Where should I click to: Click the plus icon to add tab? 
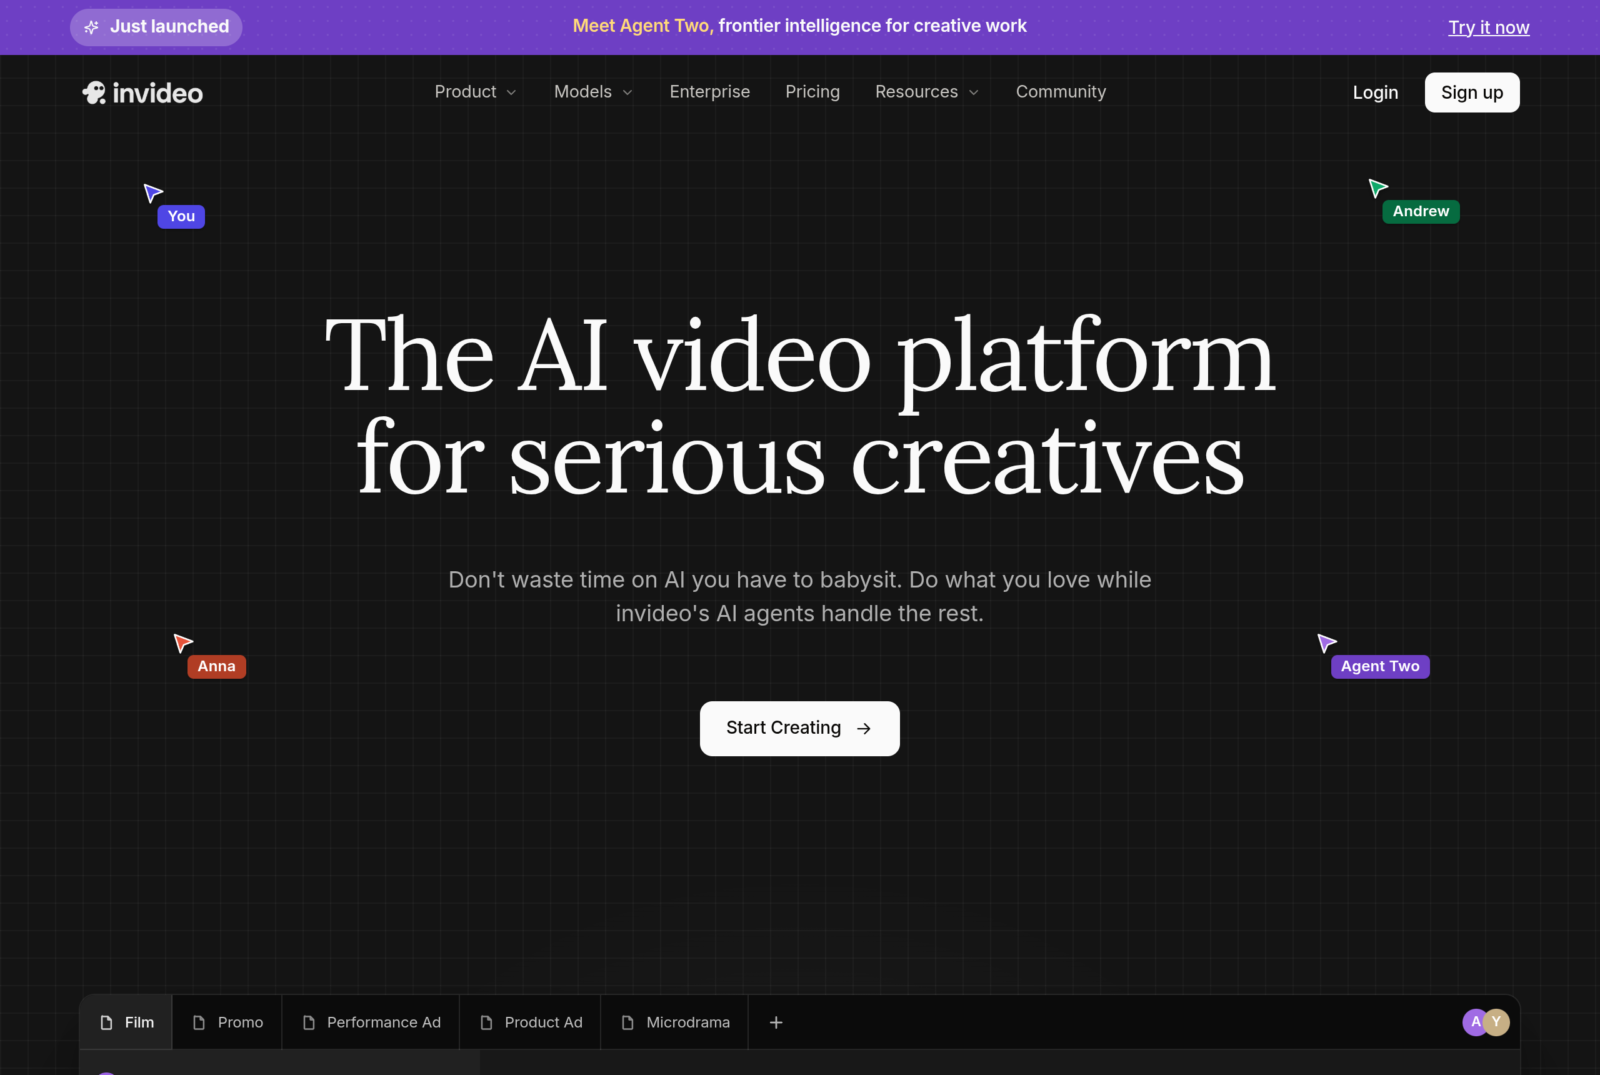click(x=776, y=1022)
